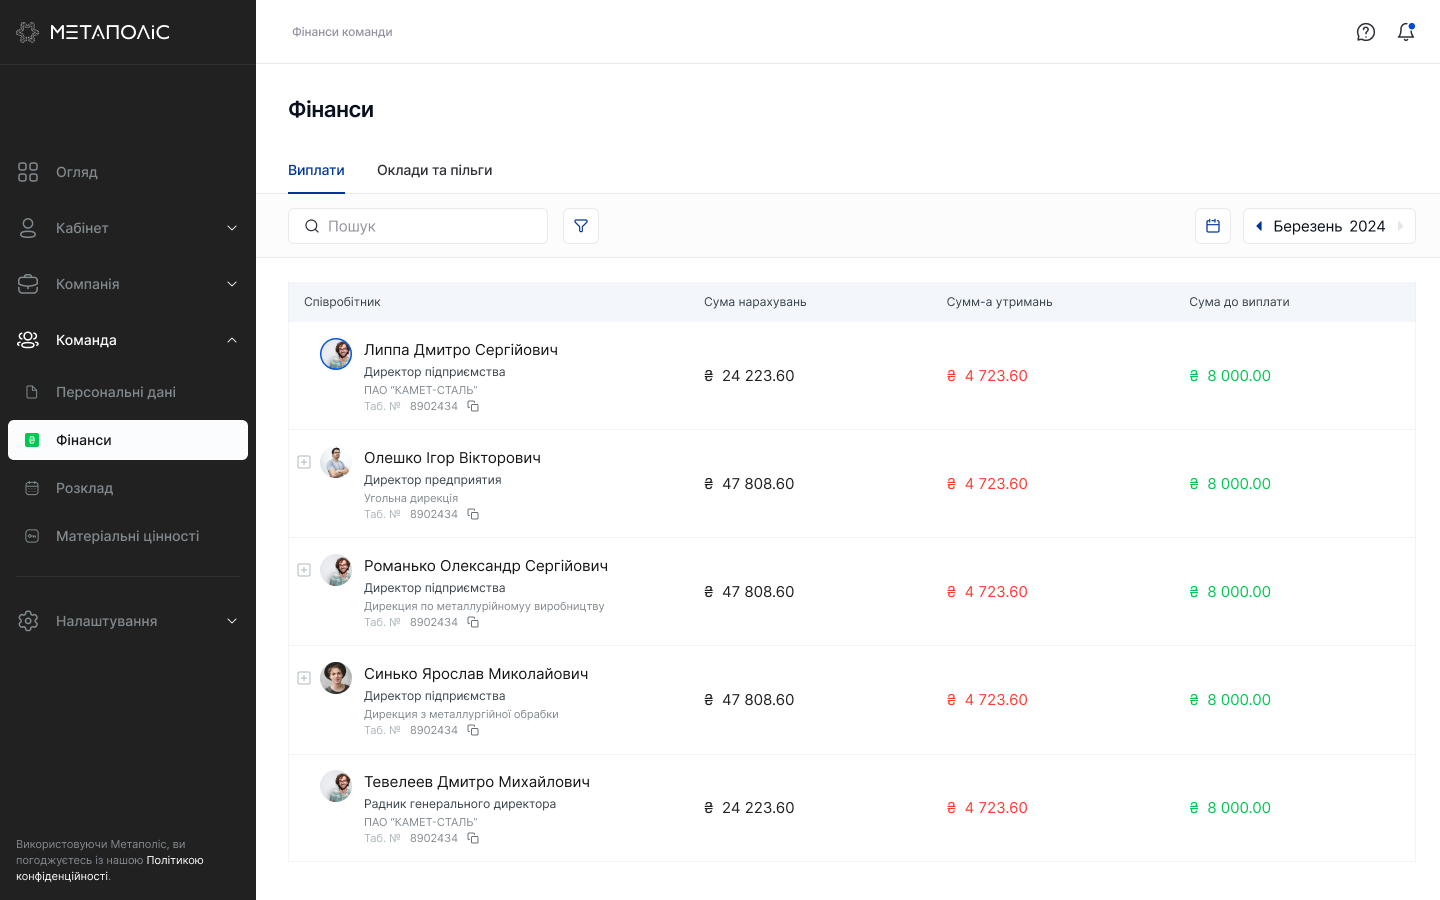Open notifications bell icon
Screen dimensions: 1440x900
coord(1405,32)
